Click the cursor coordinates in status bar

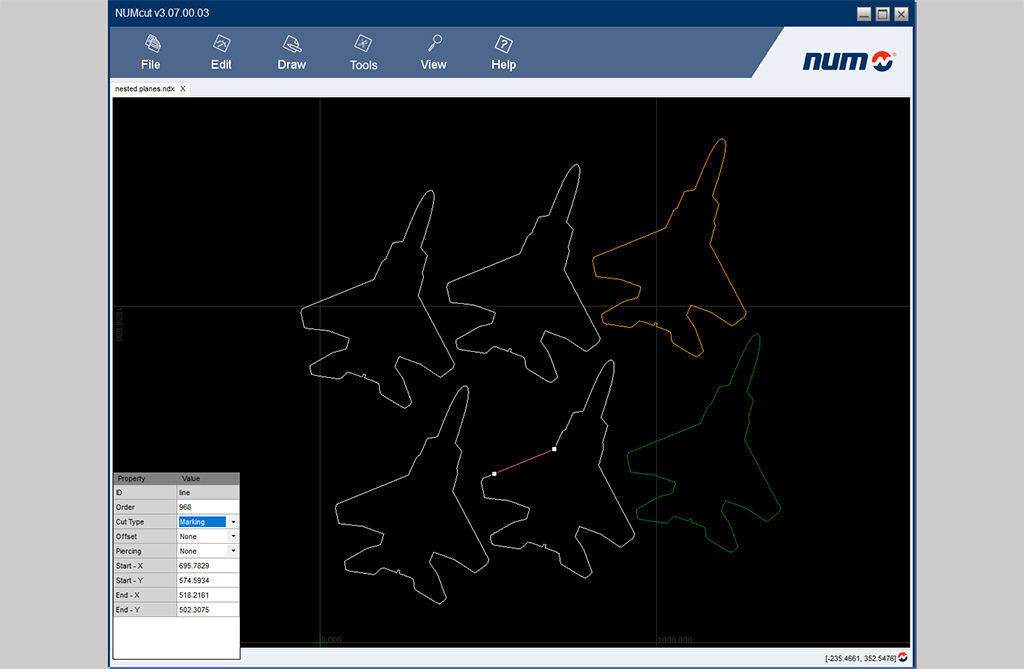tap(860, 659)
